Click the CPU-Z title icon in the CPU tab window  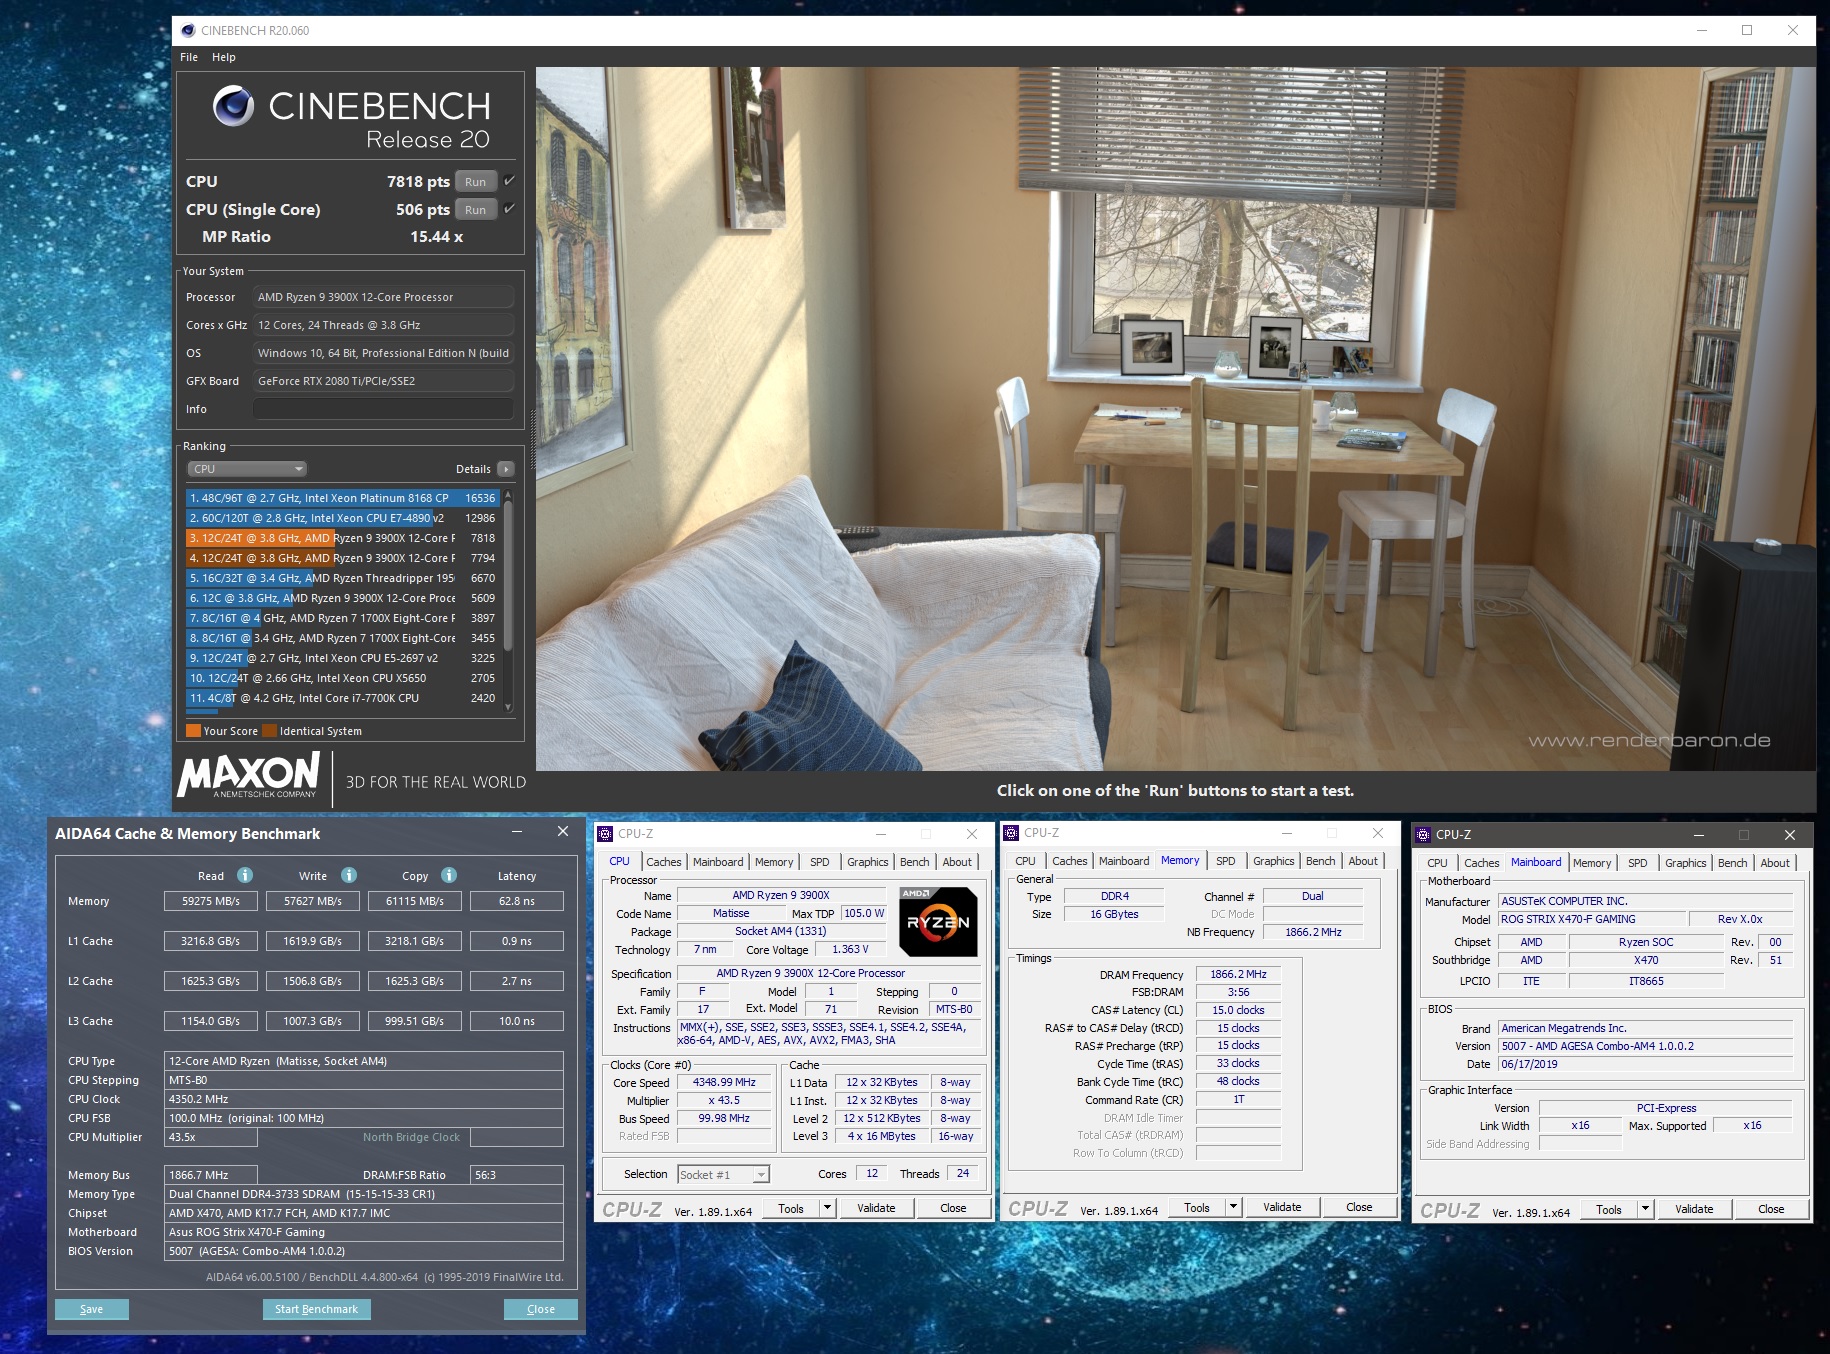point(605,833)
